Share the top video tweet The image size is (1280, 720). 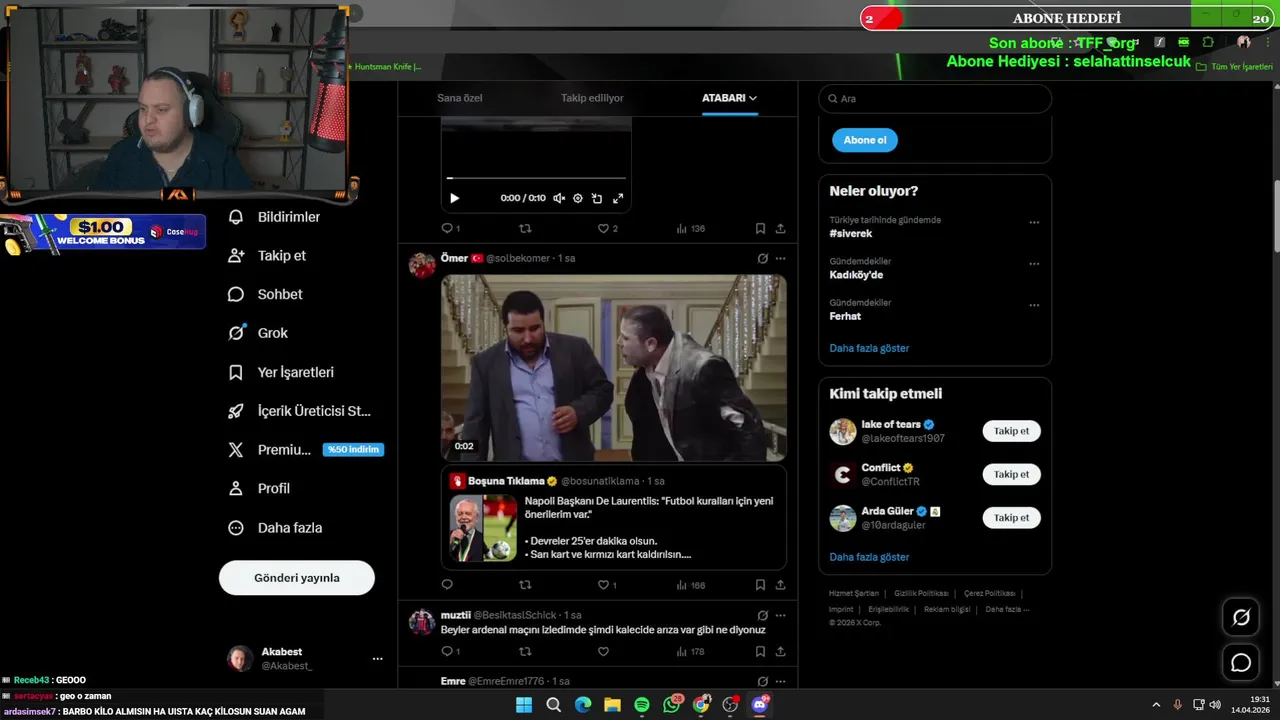[780, 228]
